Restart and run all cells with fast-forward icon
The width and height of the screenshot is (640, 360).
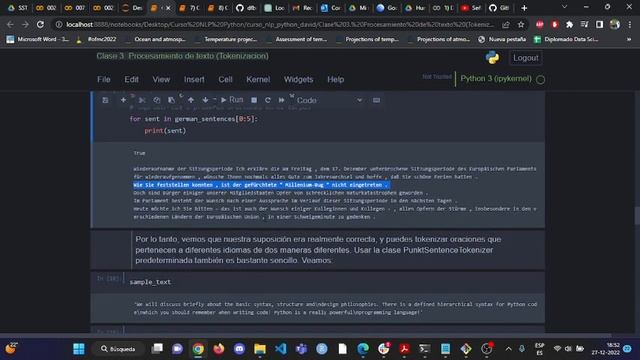(282, 100)
